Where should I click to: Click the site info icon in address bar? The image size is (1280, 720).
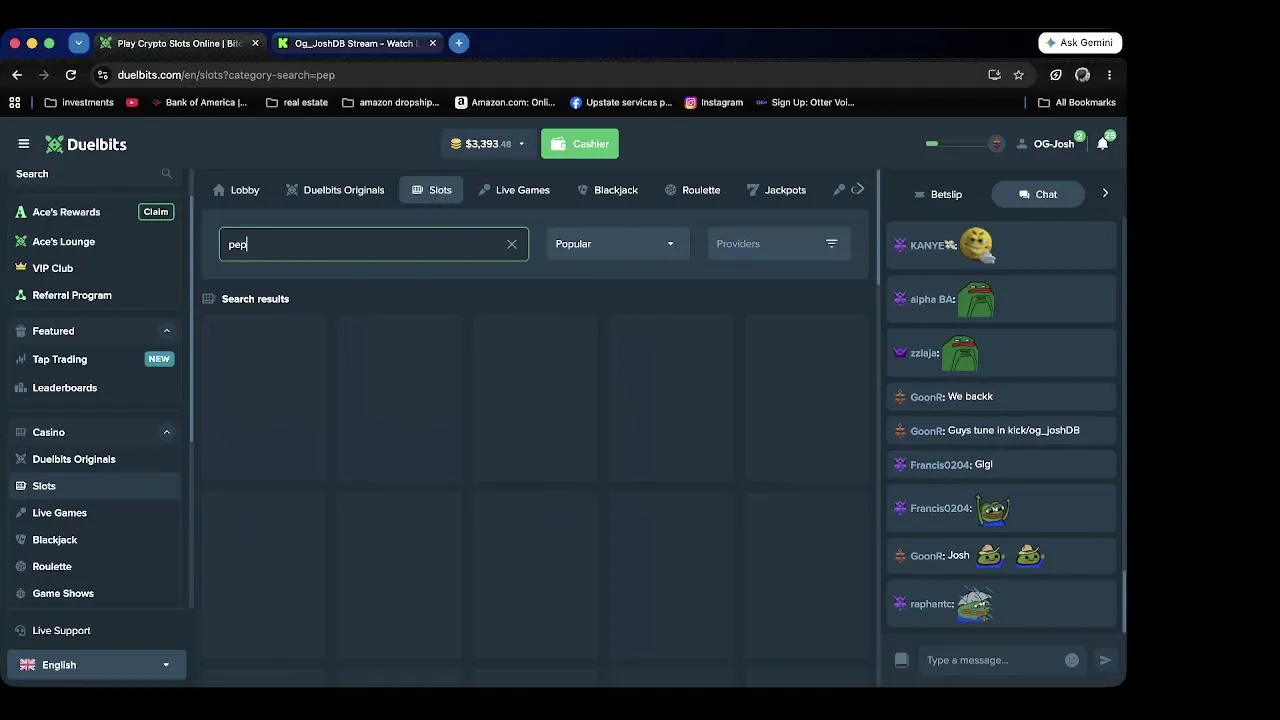click(x=102, y=75)
